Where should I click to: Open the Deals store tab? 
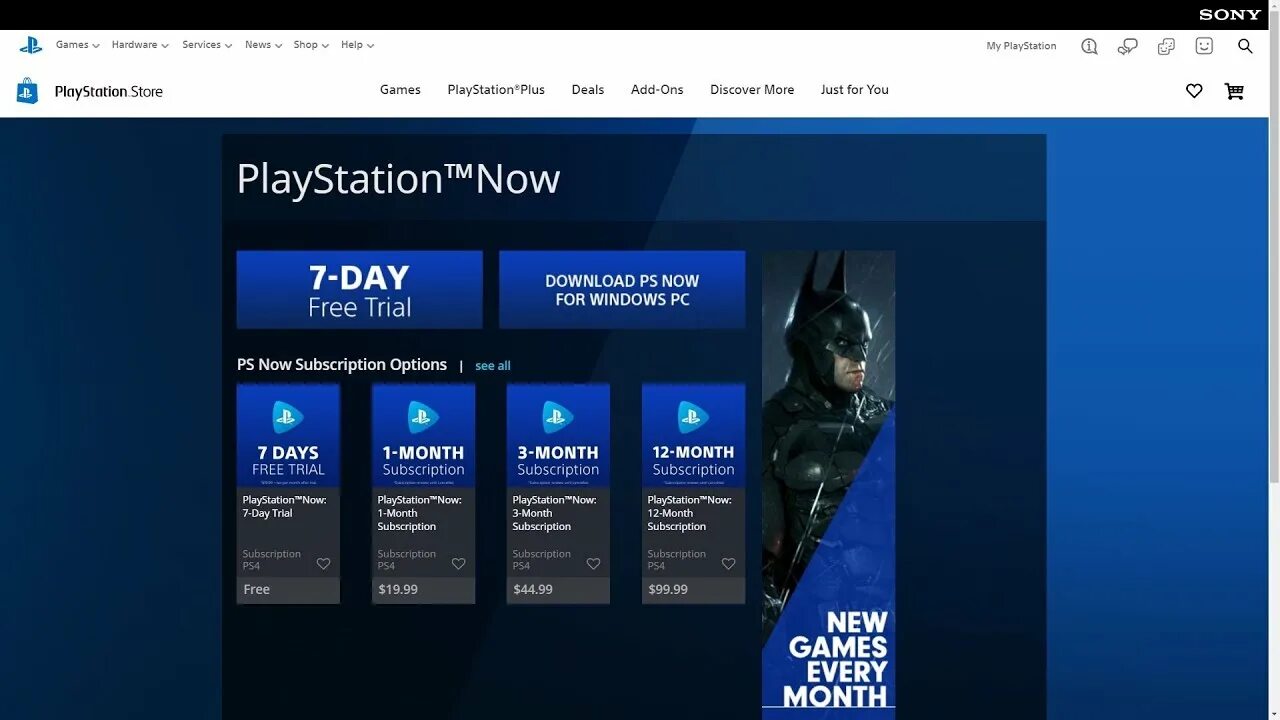pyautogui.click(x=588, y=90)
